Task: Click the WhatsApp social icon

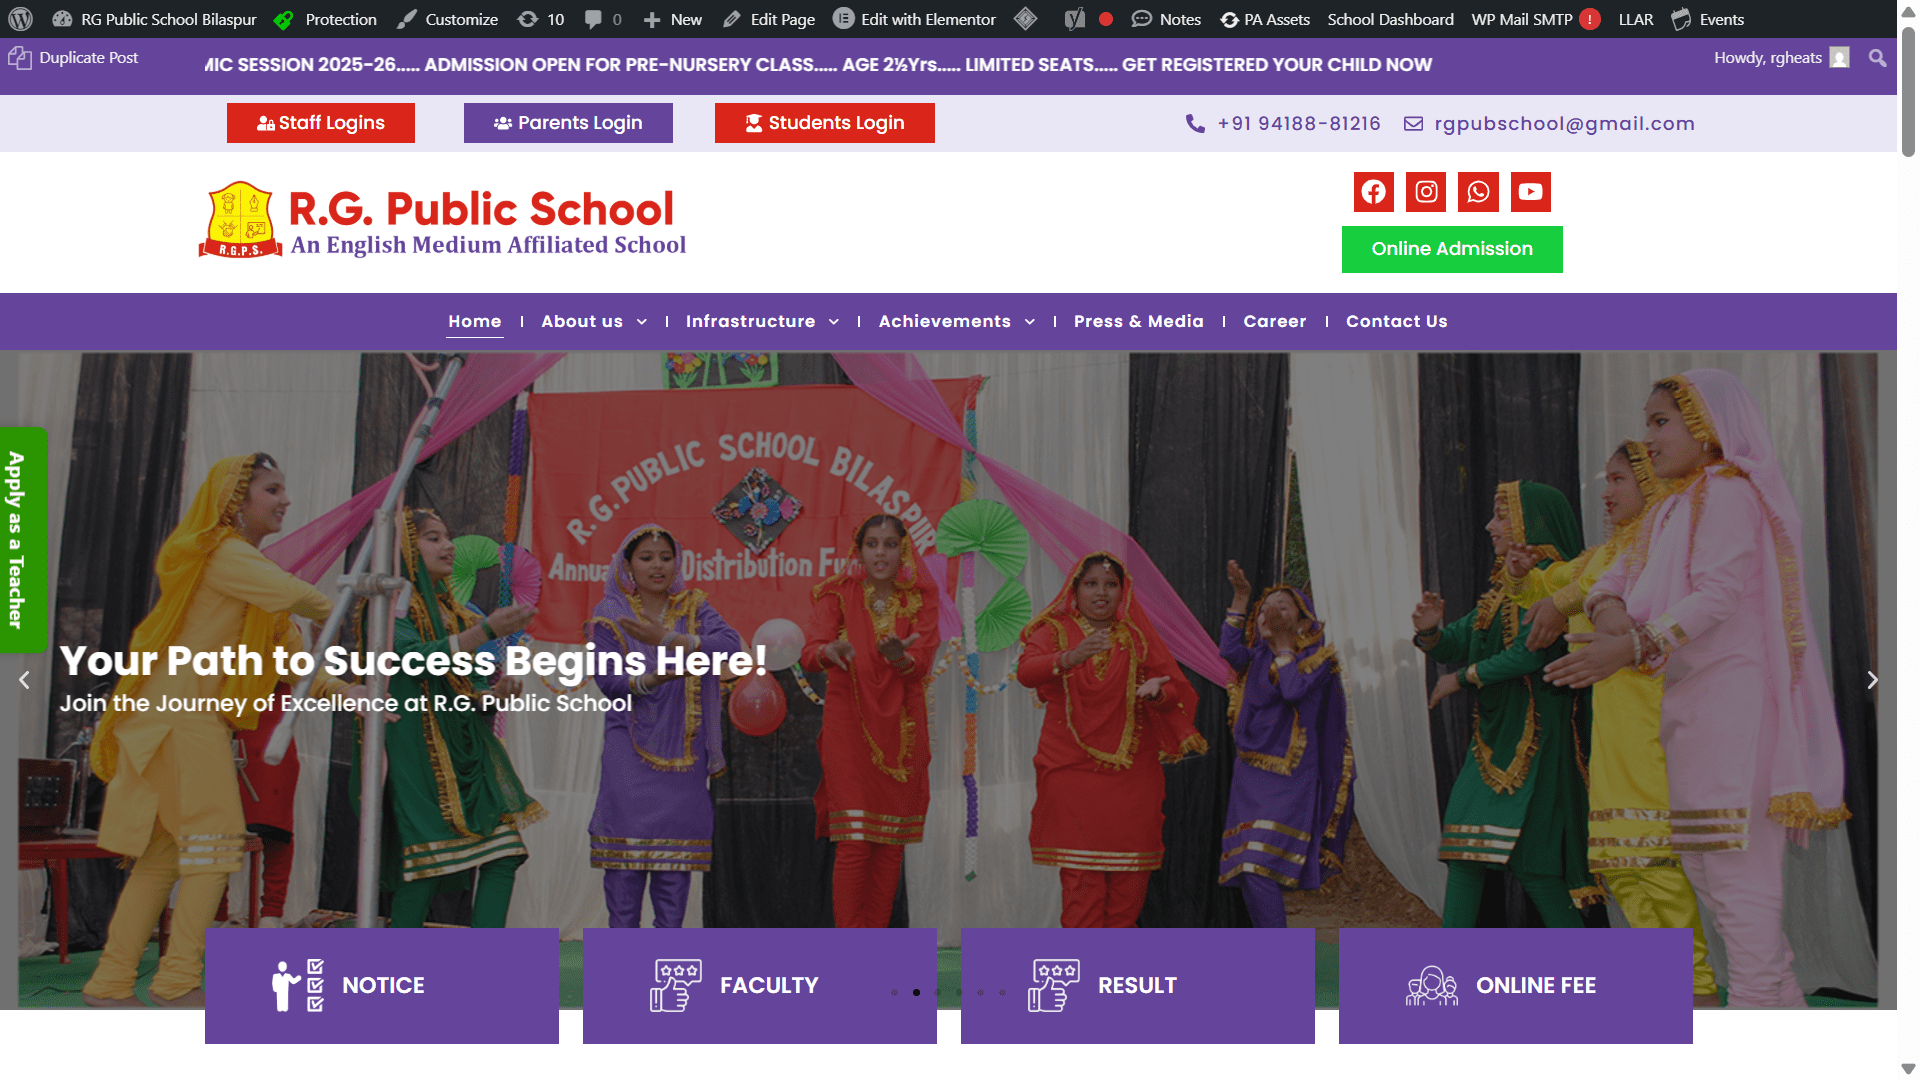Action: (1478, 192)
